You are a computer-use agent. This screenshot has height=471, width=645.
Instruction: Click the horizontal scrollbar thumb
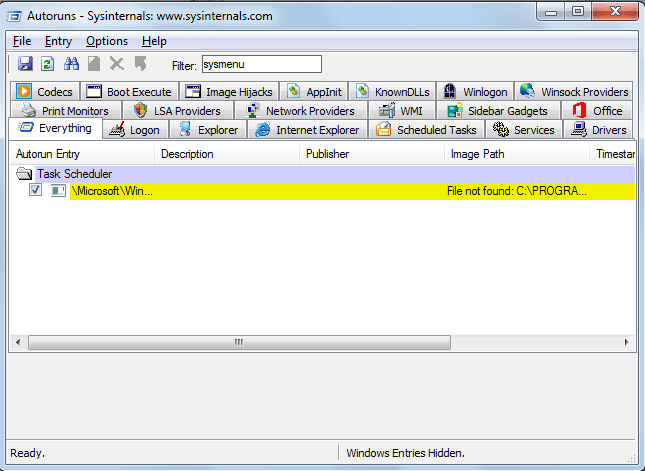click(x=239, y=342)
